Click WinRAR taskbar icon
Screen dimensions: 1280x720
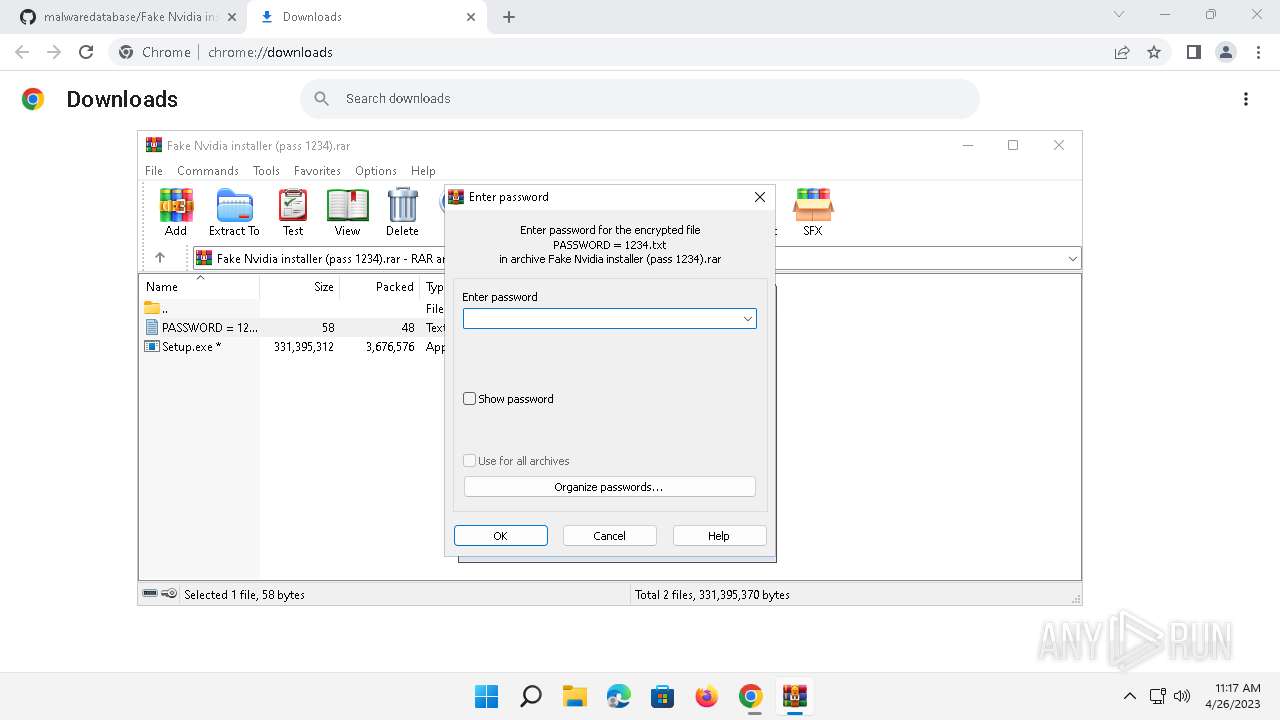pyautogui.click(x=795, y=696)
